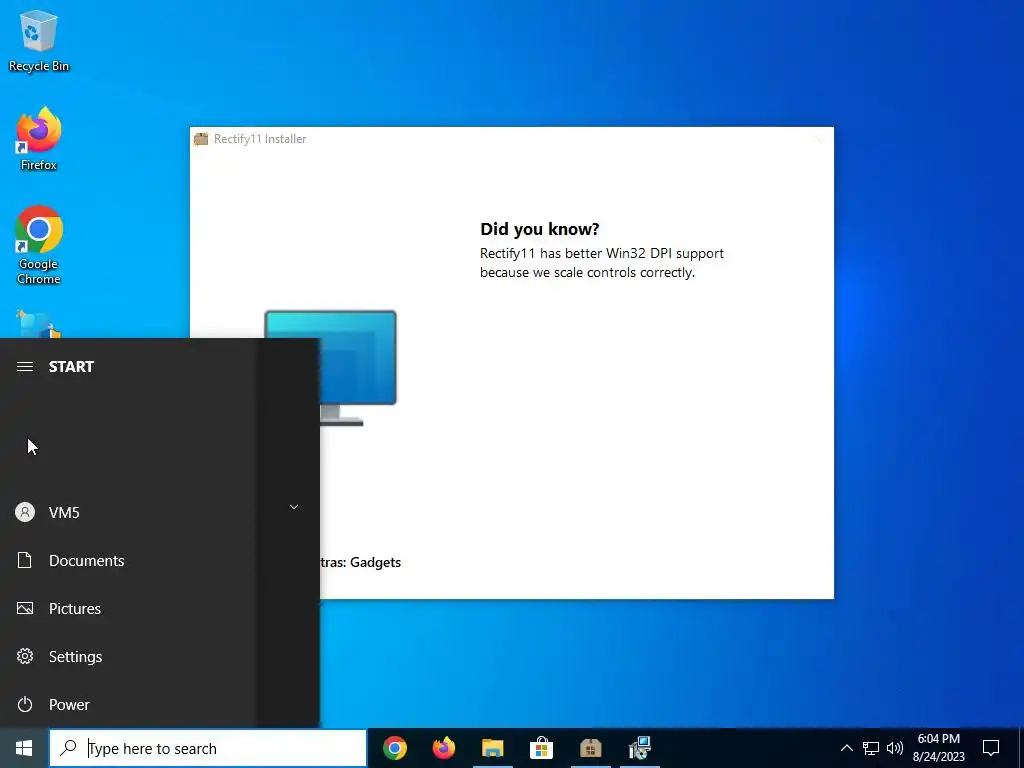Click the 'Gadgets' progress status text
1024x768 pixels.
tap(376, 562)
